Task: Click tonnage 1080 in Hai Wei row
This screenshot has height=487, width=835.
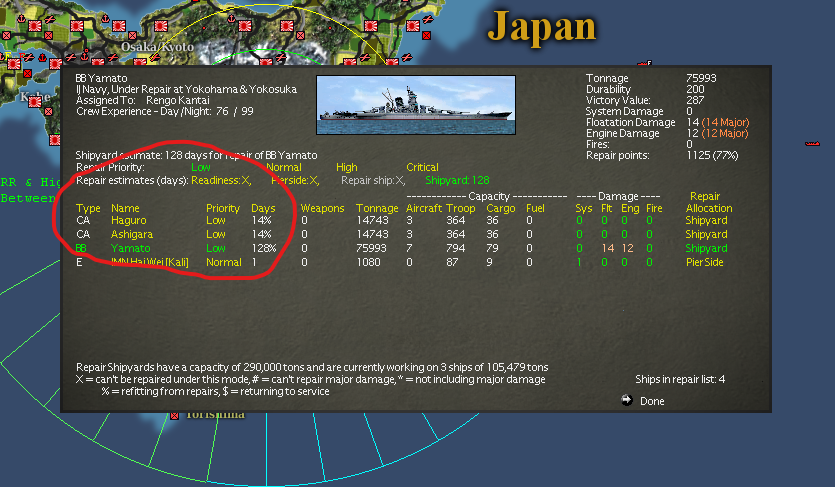Action: (368, 262)
